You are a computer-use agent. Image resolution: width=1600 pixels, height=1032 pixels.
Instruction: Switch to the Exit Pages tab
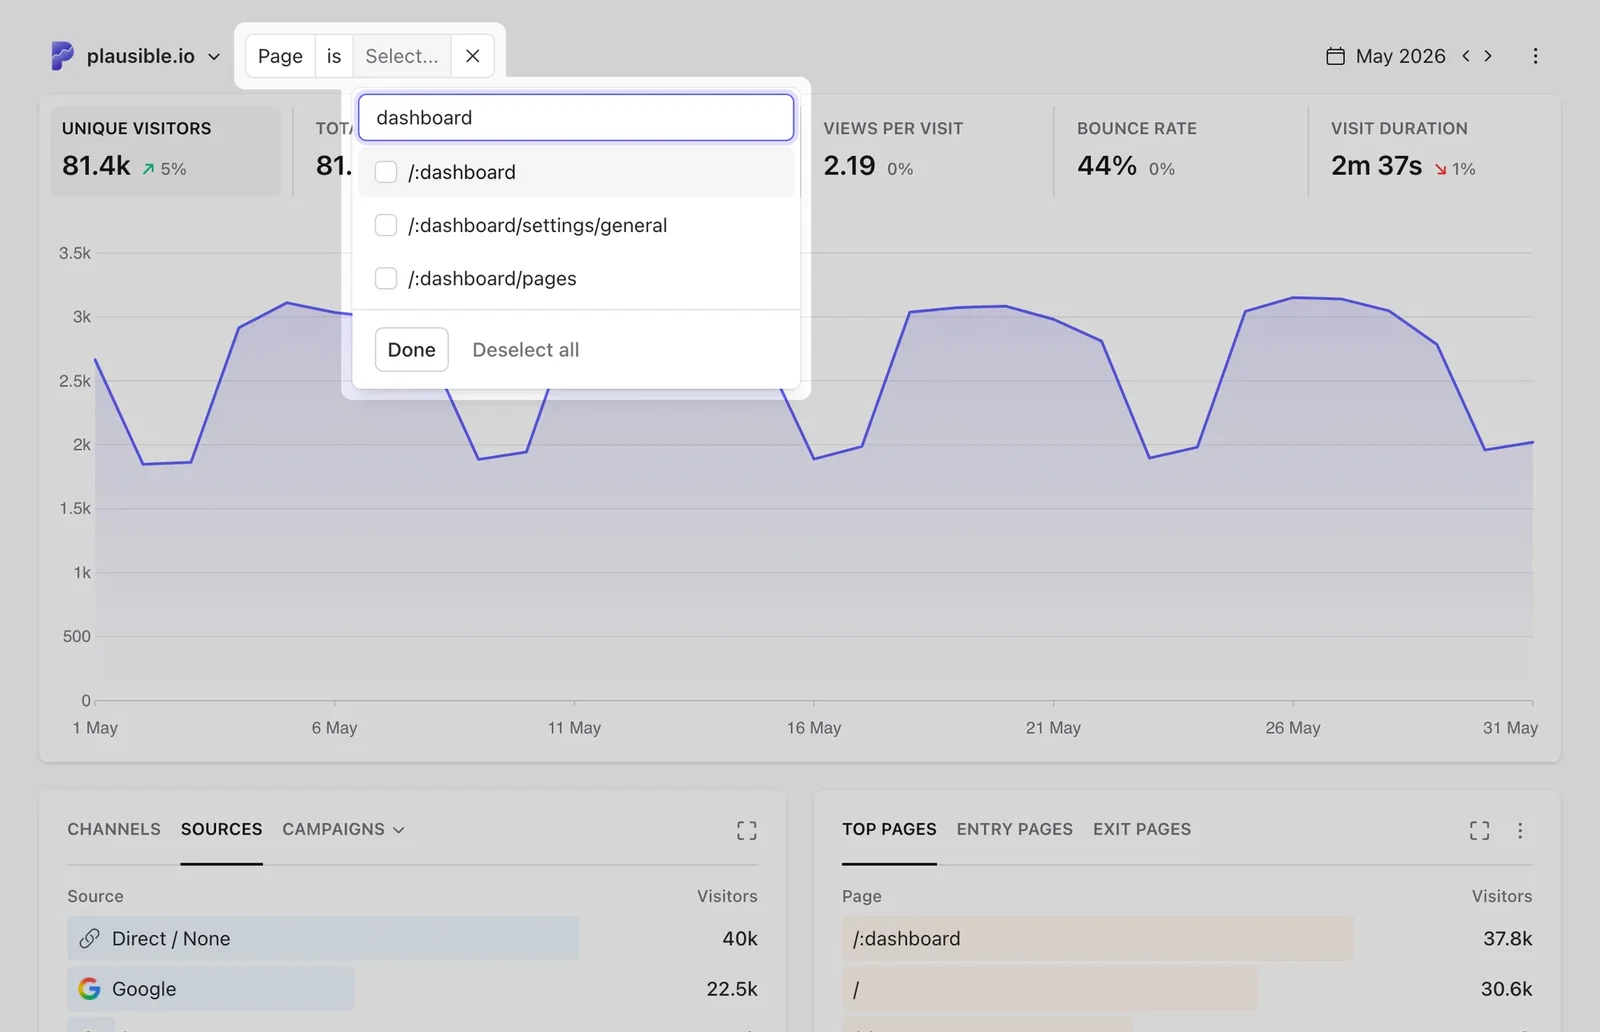point(1142,829)
